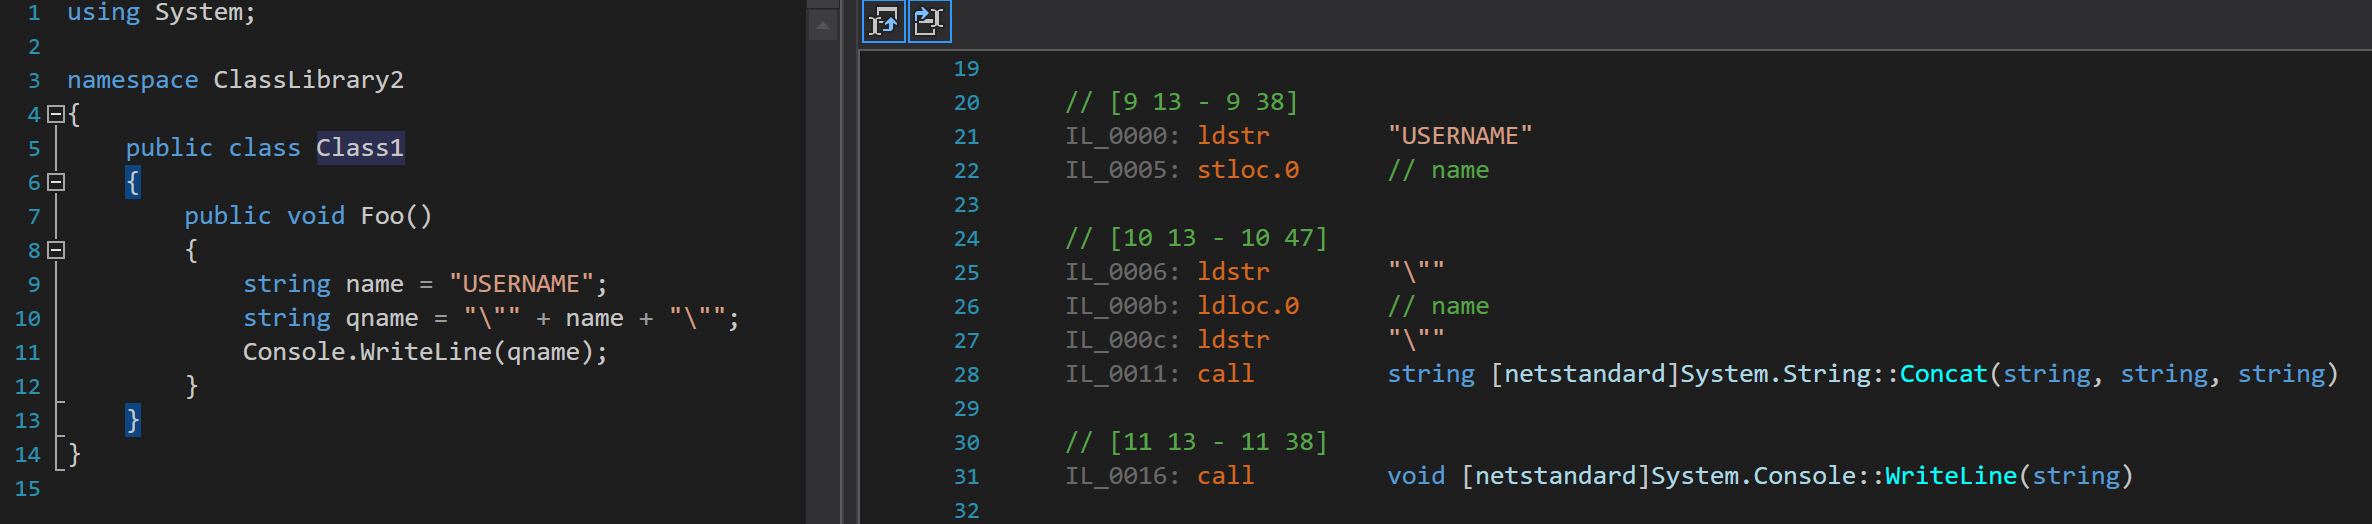Click [netstandard]System.Console type reference
The height and width of the screenshot is (524, 2372).
pyautogui.click(x=1658, y=476)
